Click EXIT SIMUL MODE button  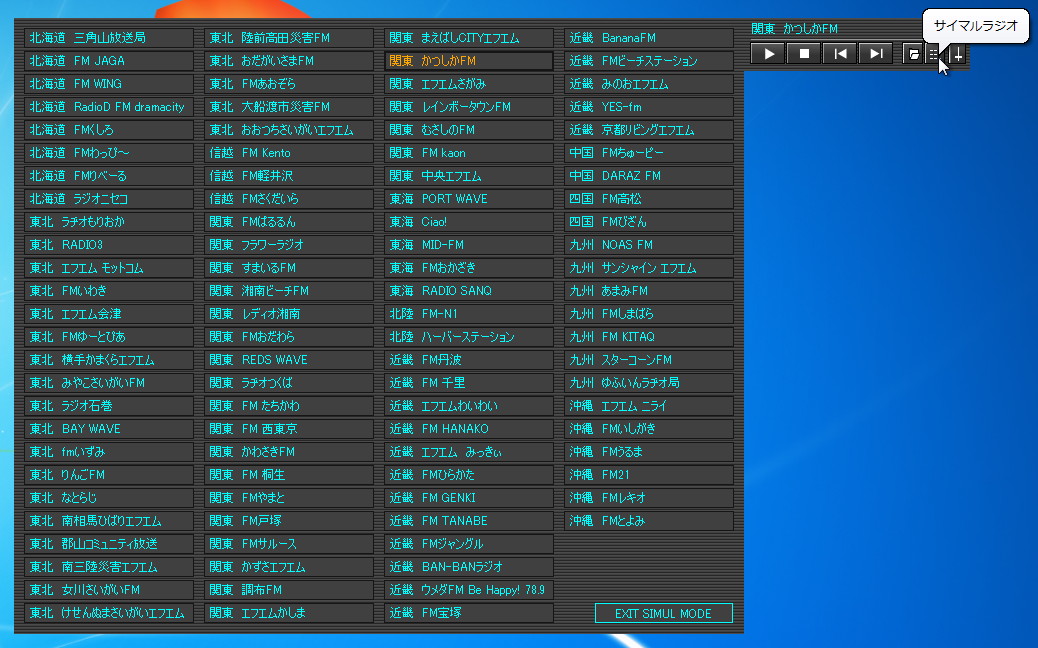pos(663,614)
